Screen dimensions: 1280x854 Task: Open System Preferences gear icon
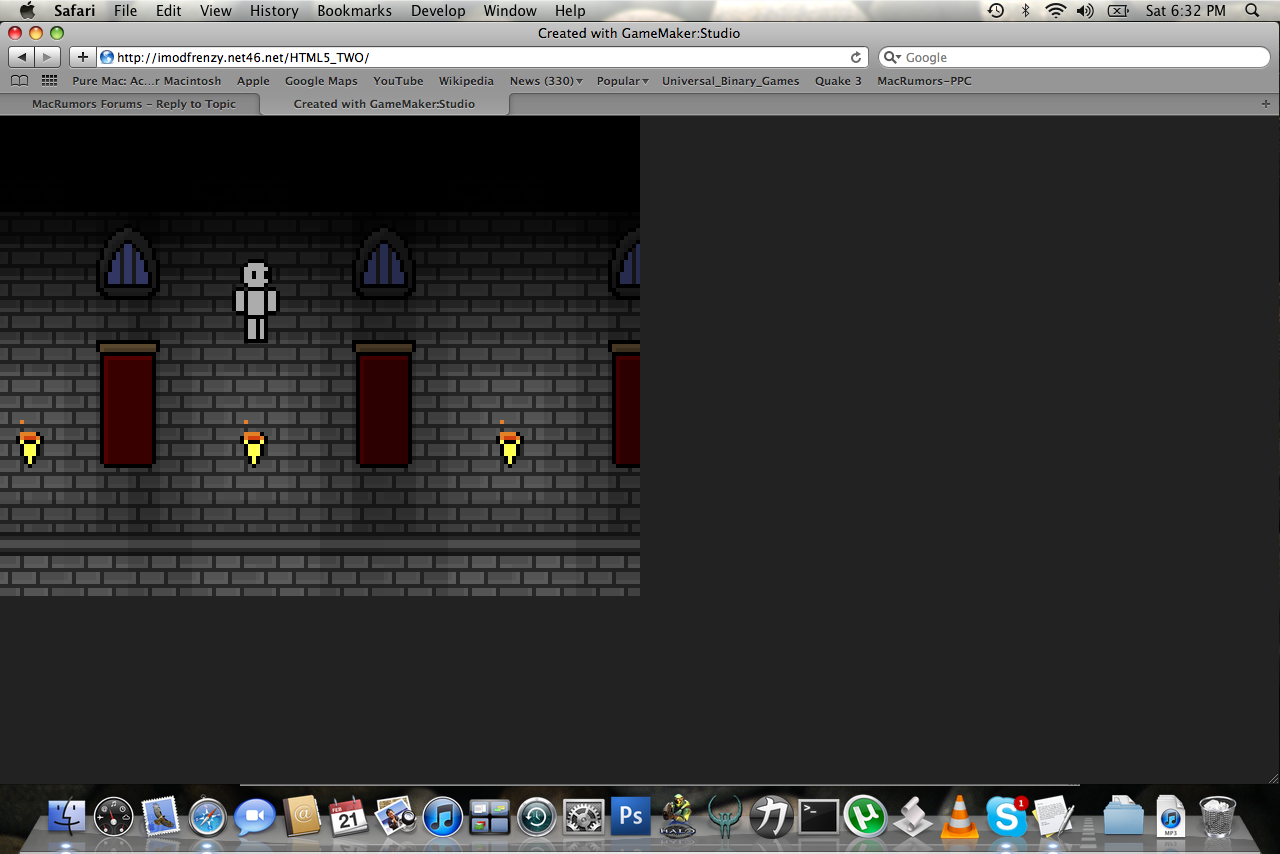[584, 817]
